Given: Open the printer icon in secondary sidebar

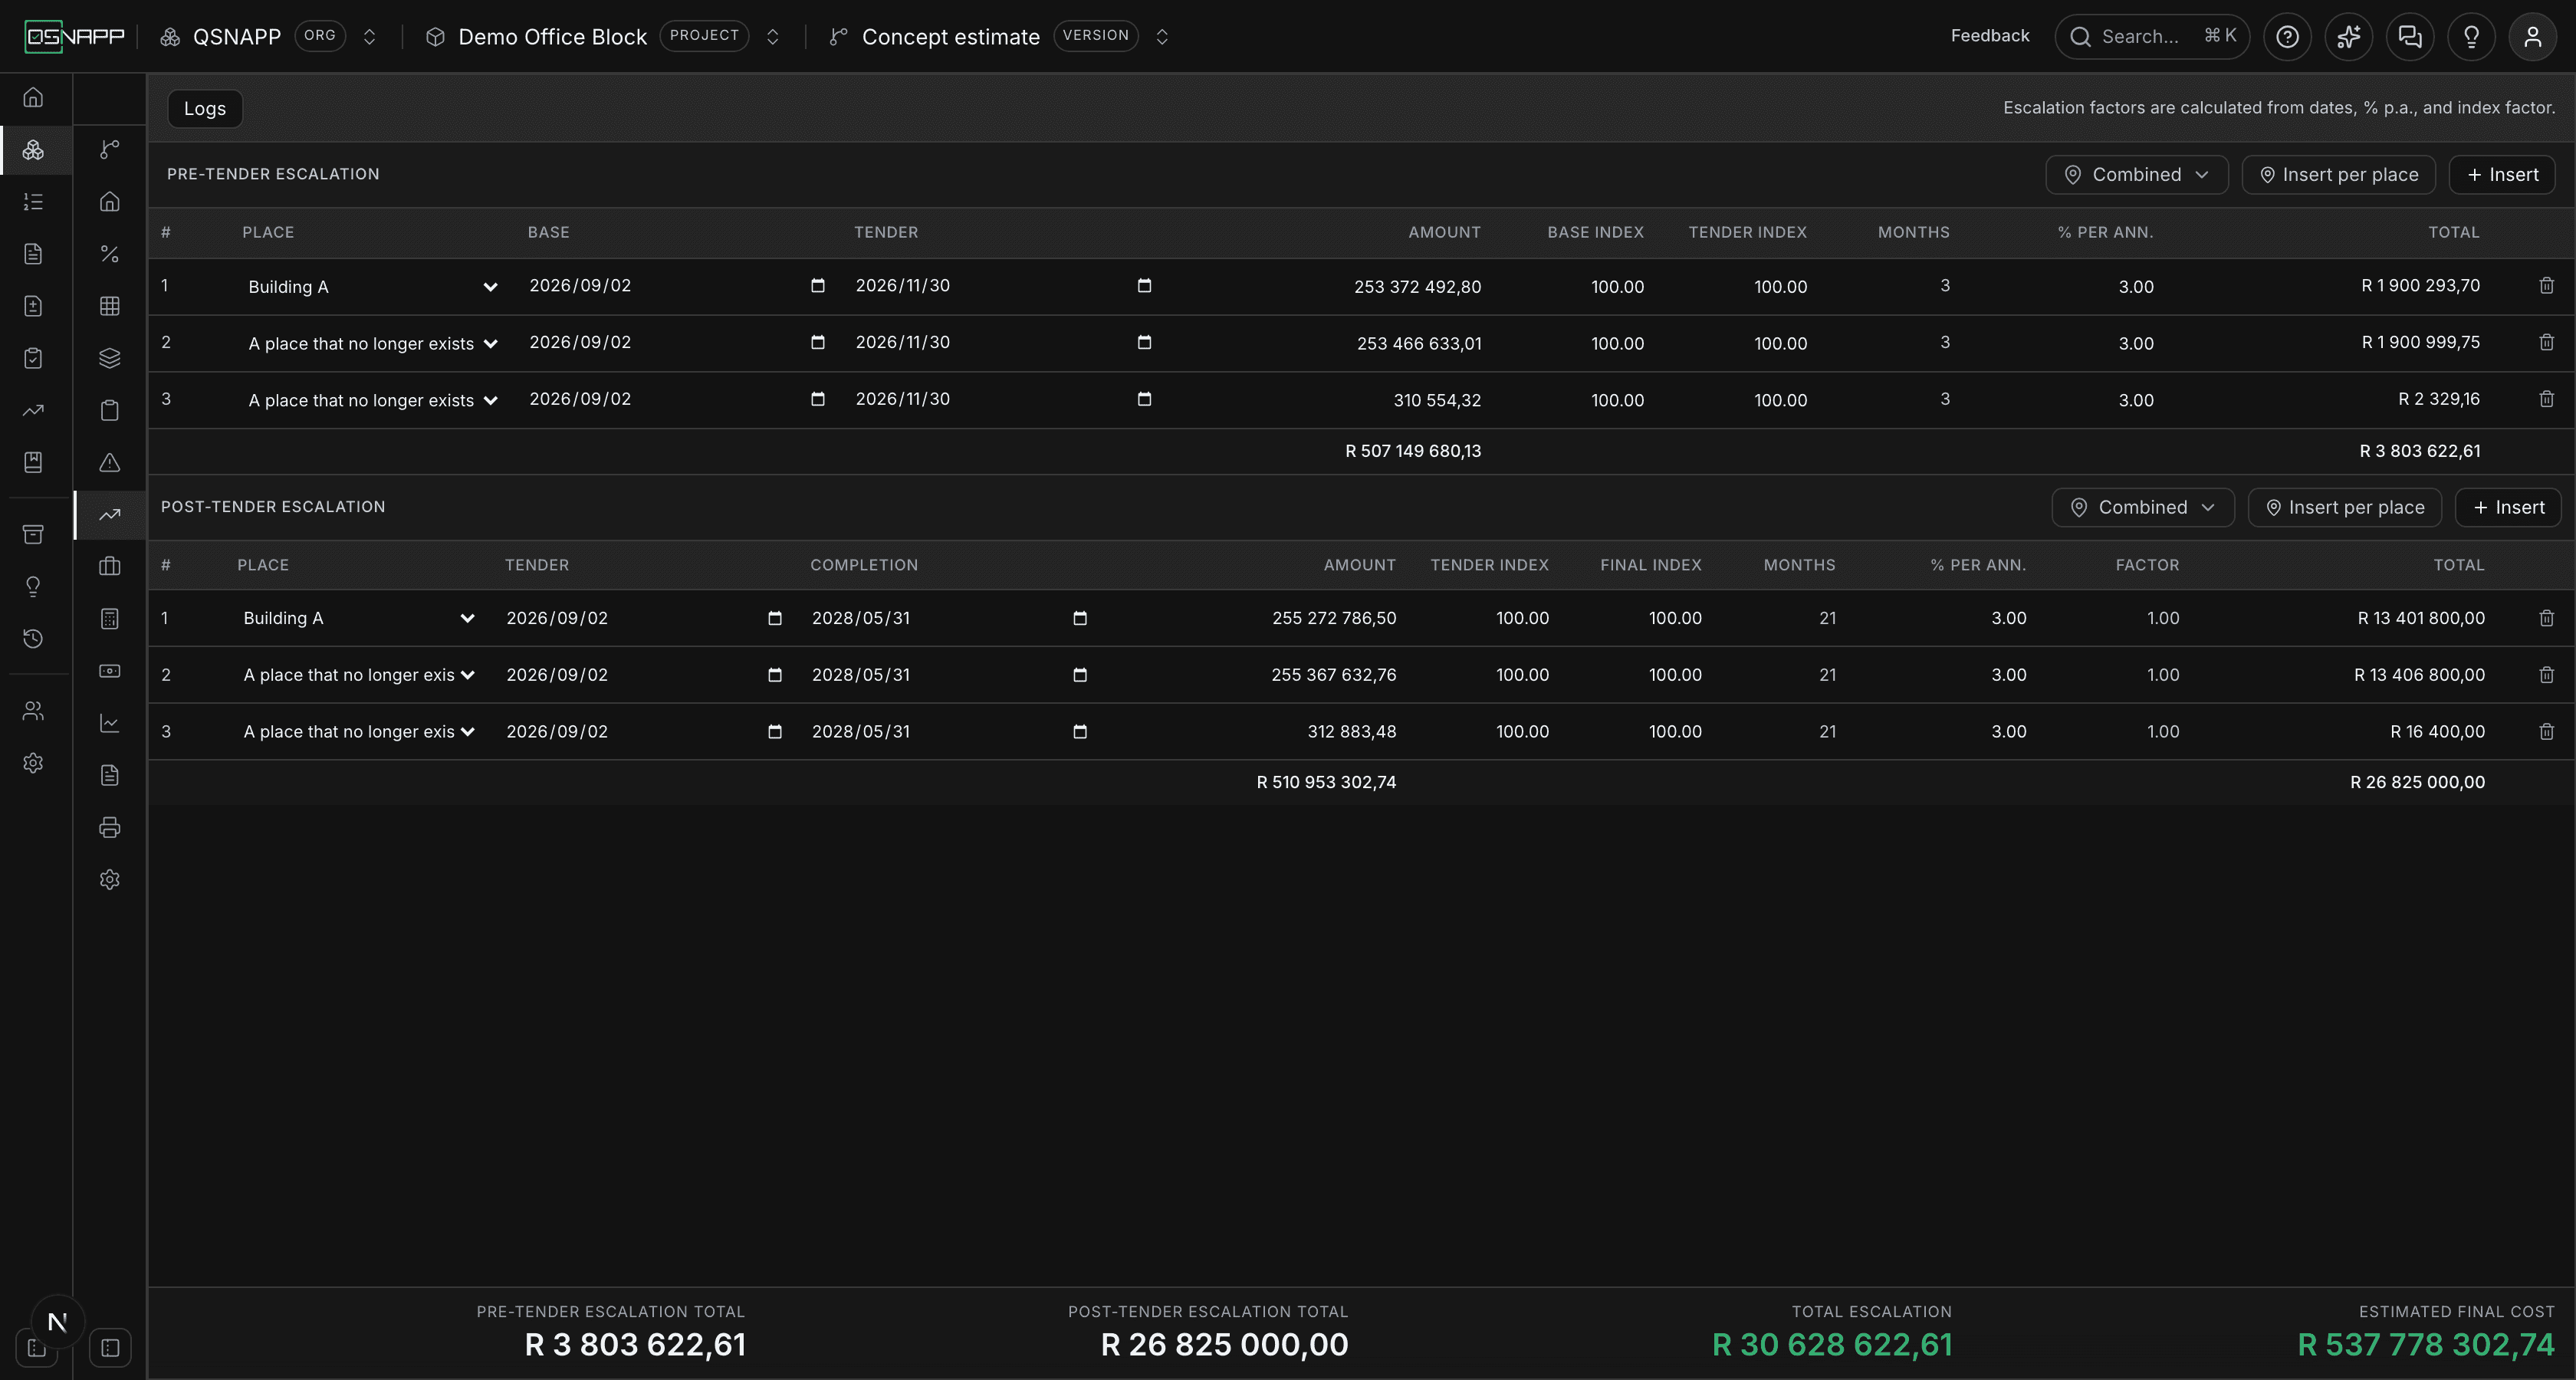Looking at the screenshot, I should (110, 827).
